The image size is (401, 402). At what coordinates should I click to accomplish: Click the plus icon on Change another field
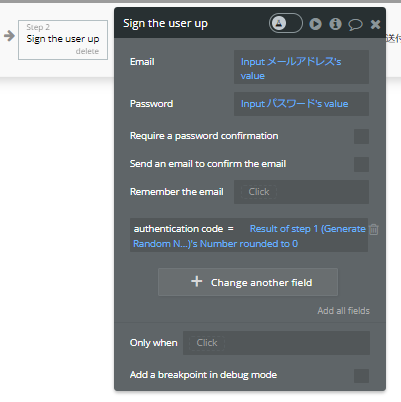(x=197, y=281)
